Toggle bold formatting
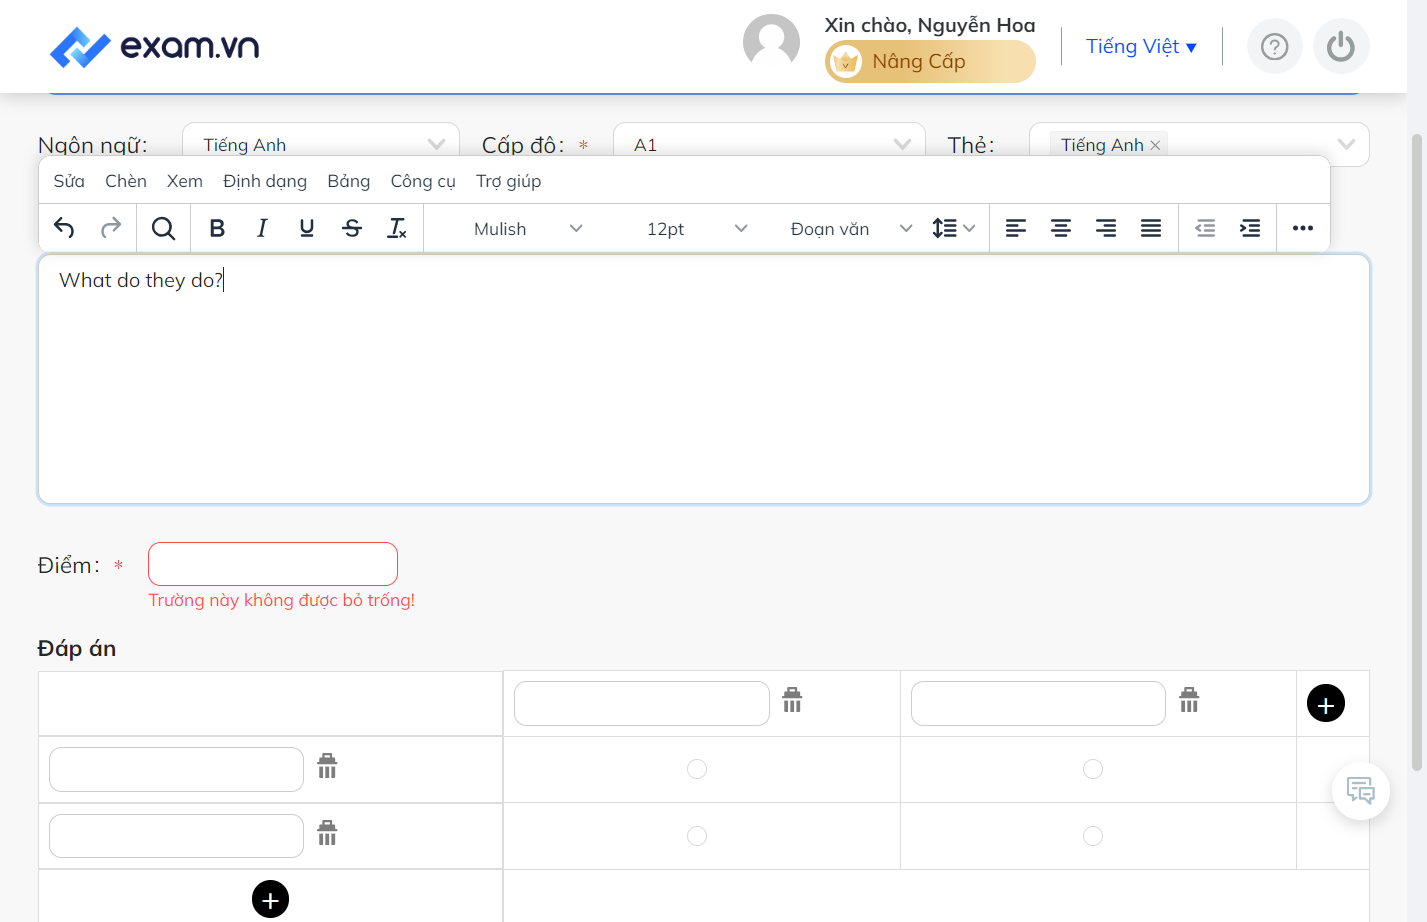The width and height of the screenshot is (1427, 922). (217, 228)
